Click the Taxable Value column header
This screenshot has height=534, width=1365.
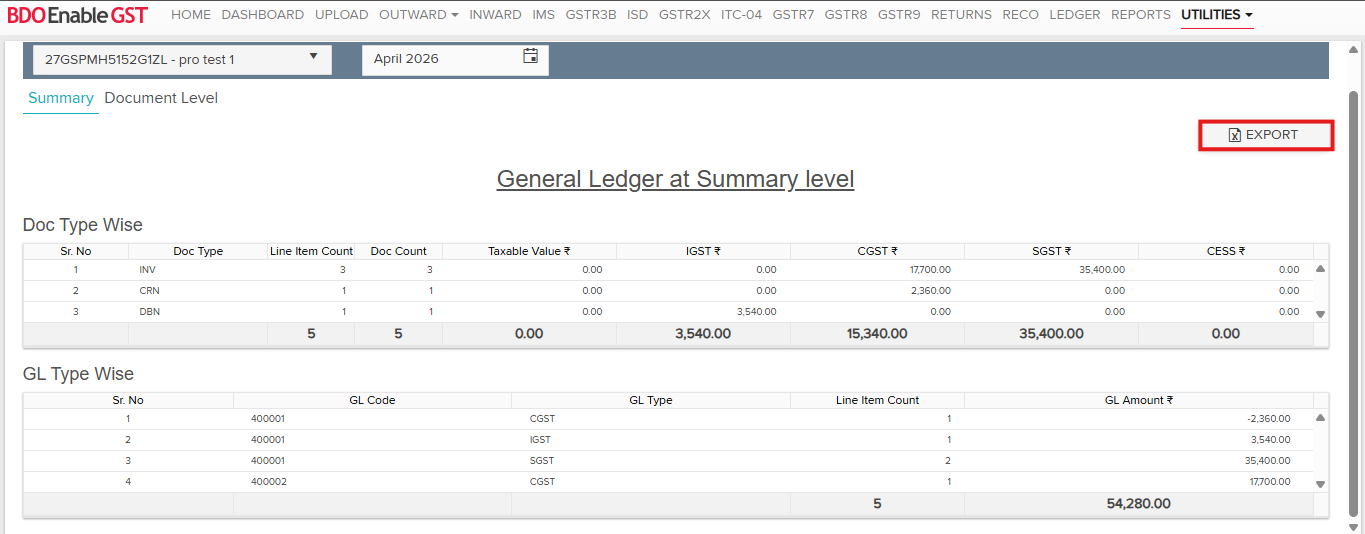pos(529,251)
